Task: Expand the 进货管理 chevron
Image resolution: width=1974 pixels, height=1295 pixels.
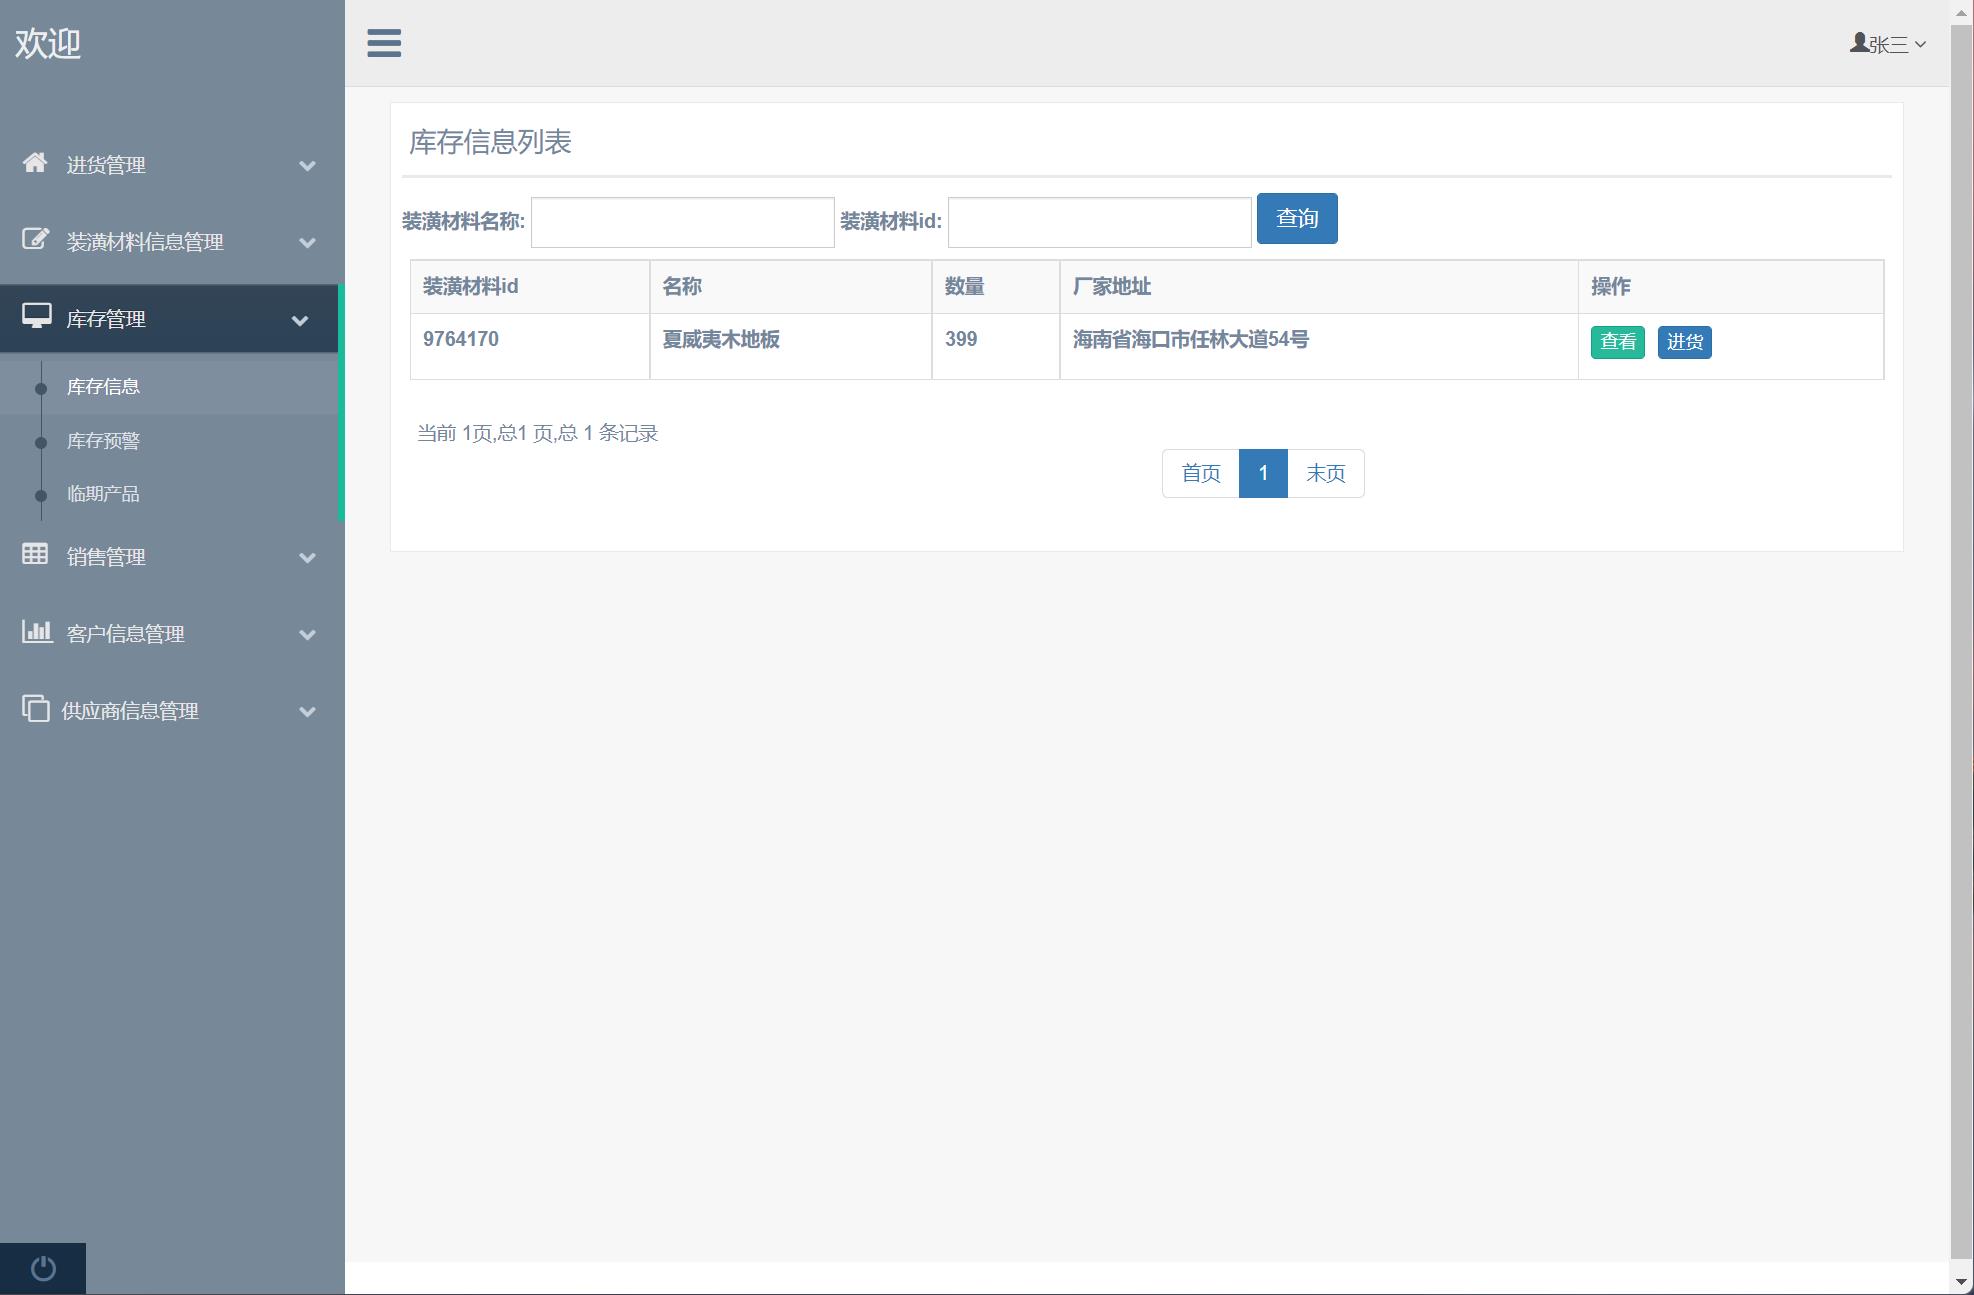Action: coord(307,166)
